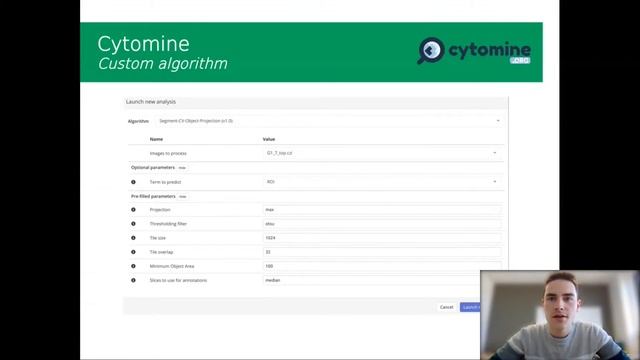The image size is (640, 360).
Task: Hide the Optional parameters section
Action: [182, 168]
